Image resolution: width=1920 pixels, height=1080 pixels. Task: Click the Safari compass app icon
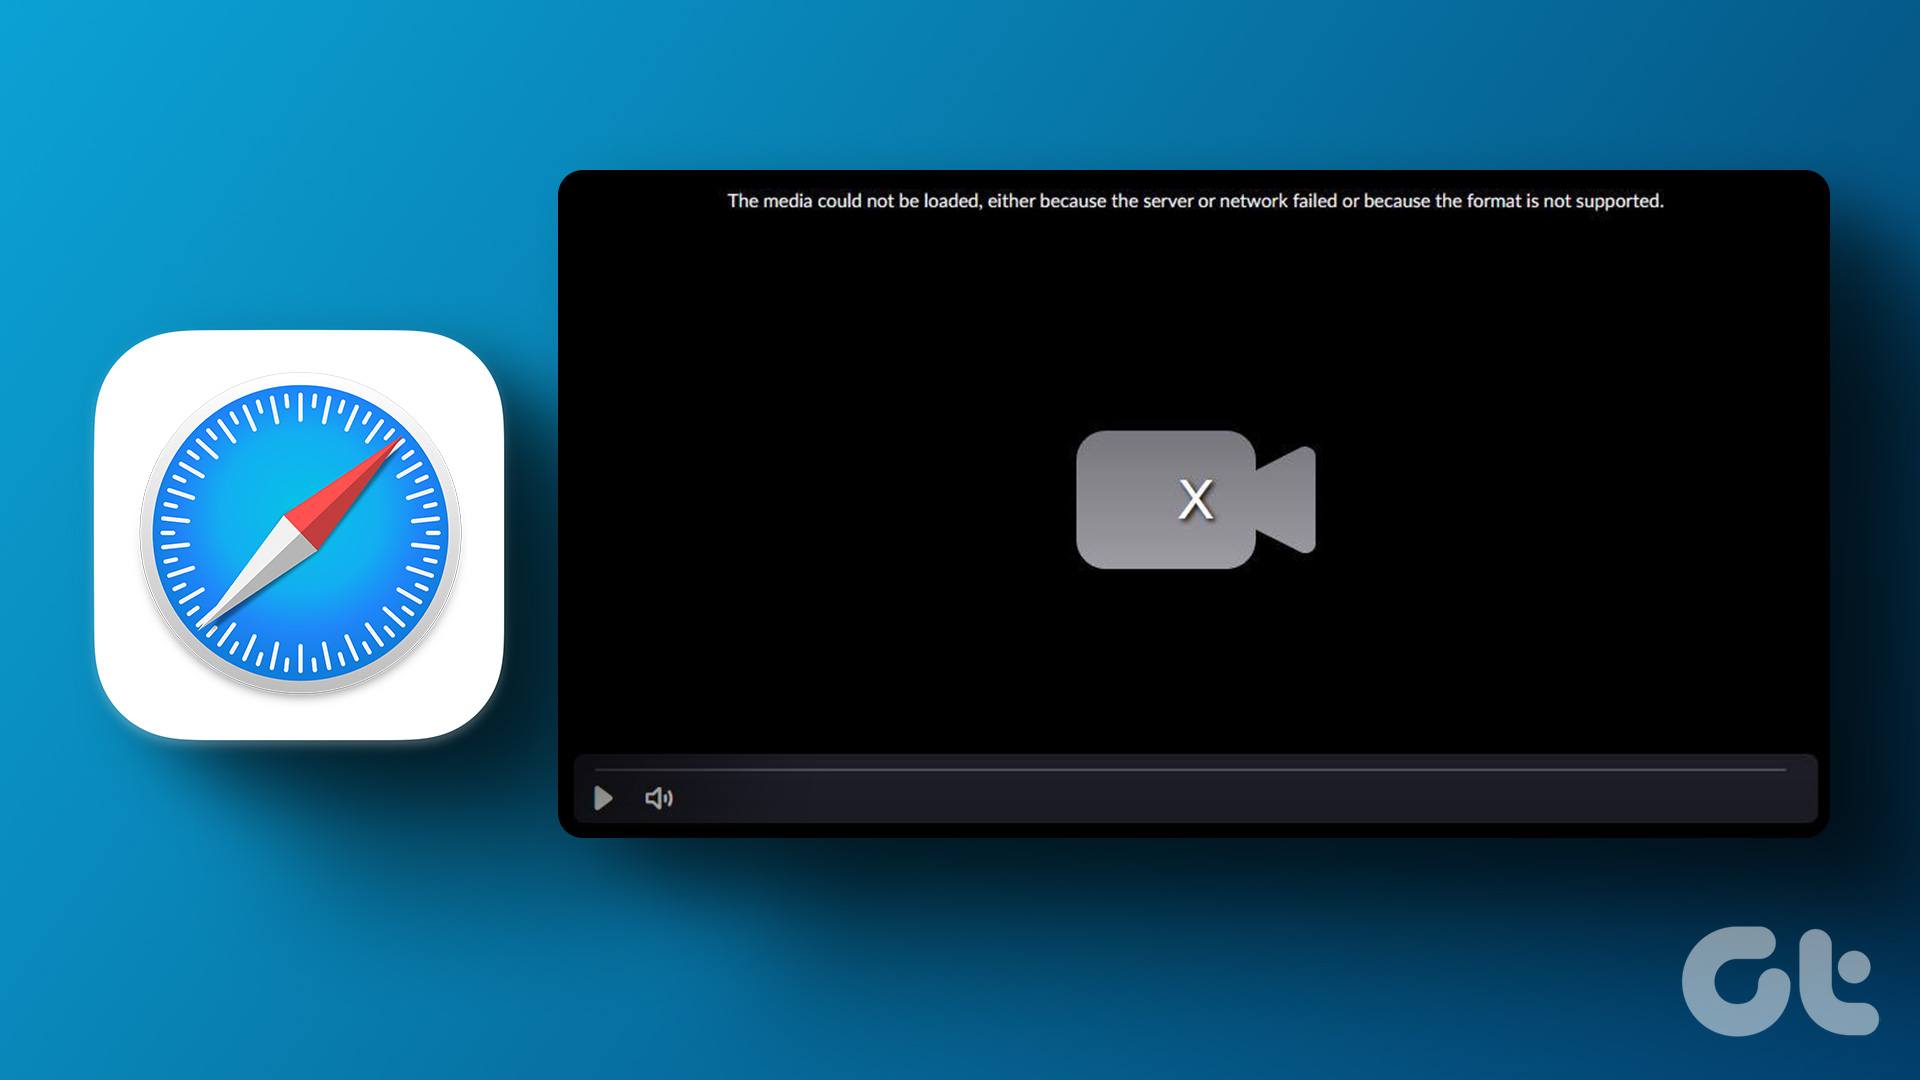pos(299,535)
